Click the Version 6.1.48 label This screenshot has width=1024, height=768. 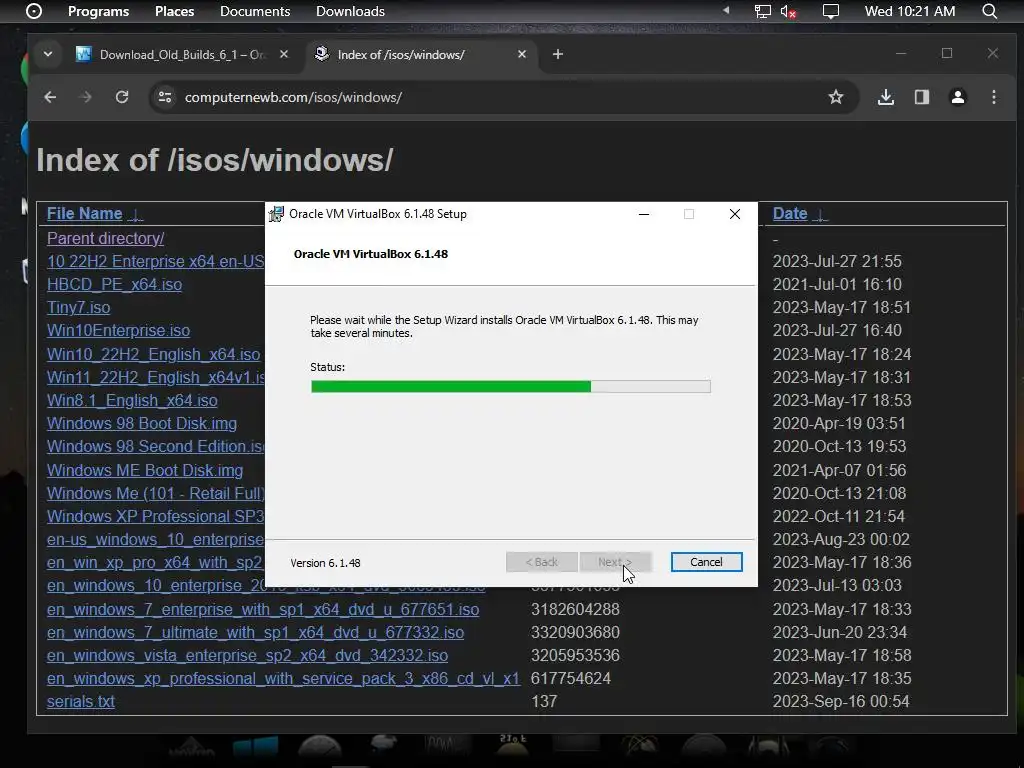coord(325,563)
